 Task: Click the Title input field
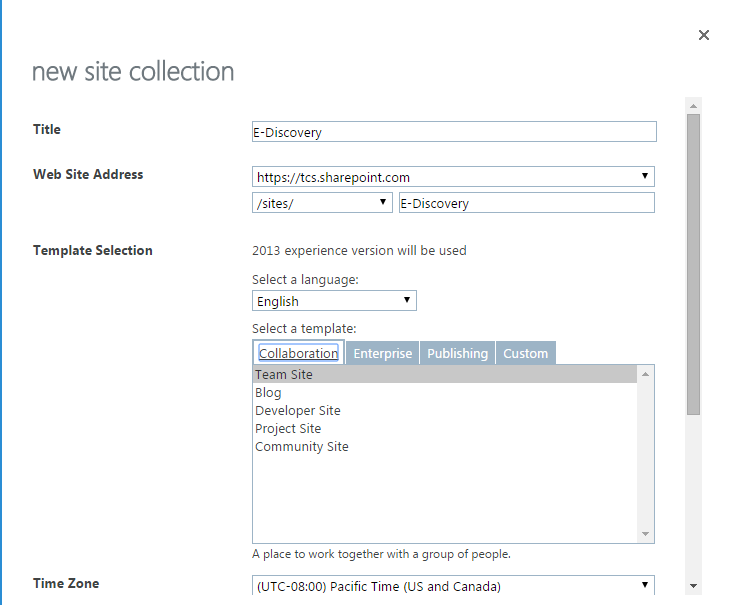click(x=454, y=132)
